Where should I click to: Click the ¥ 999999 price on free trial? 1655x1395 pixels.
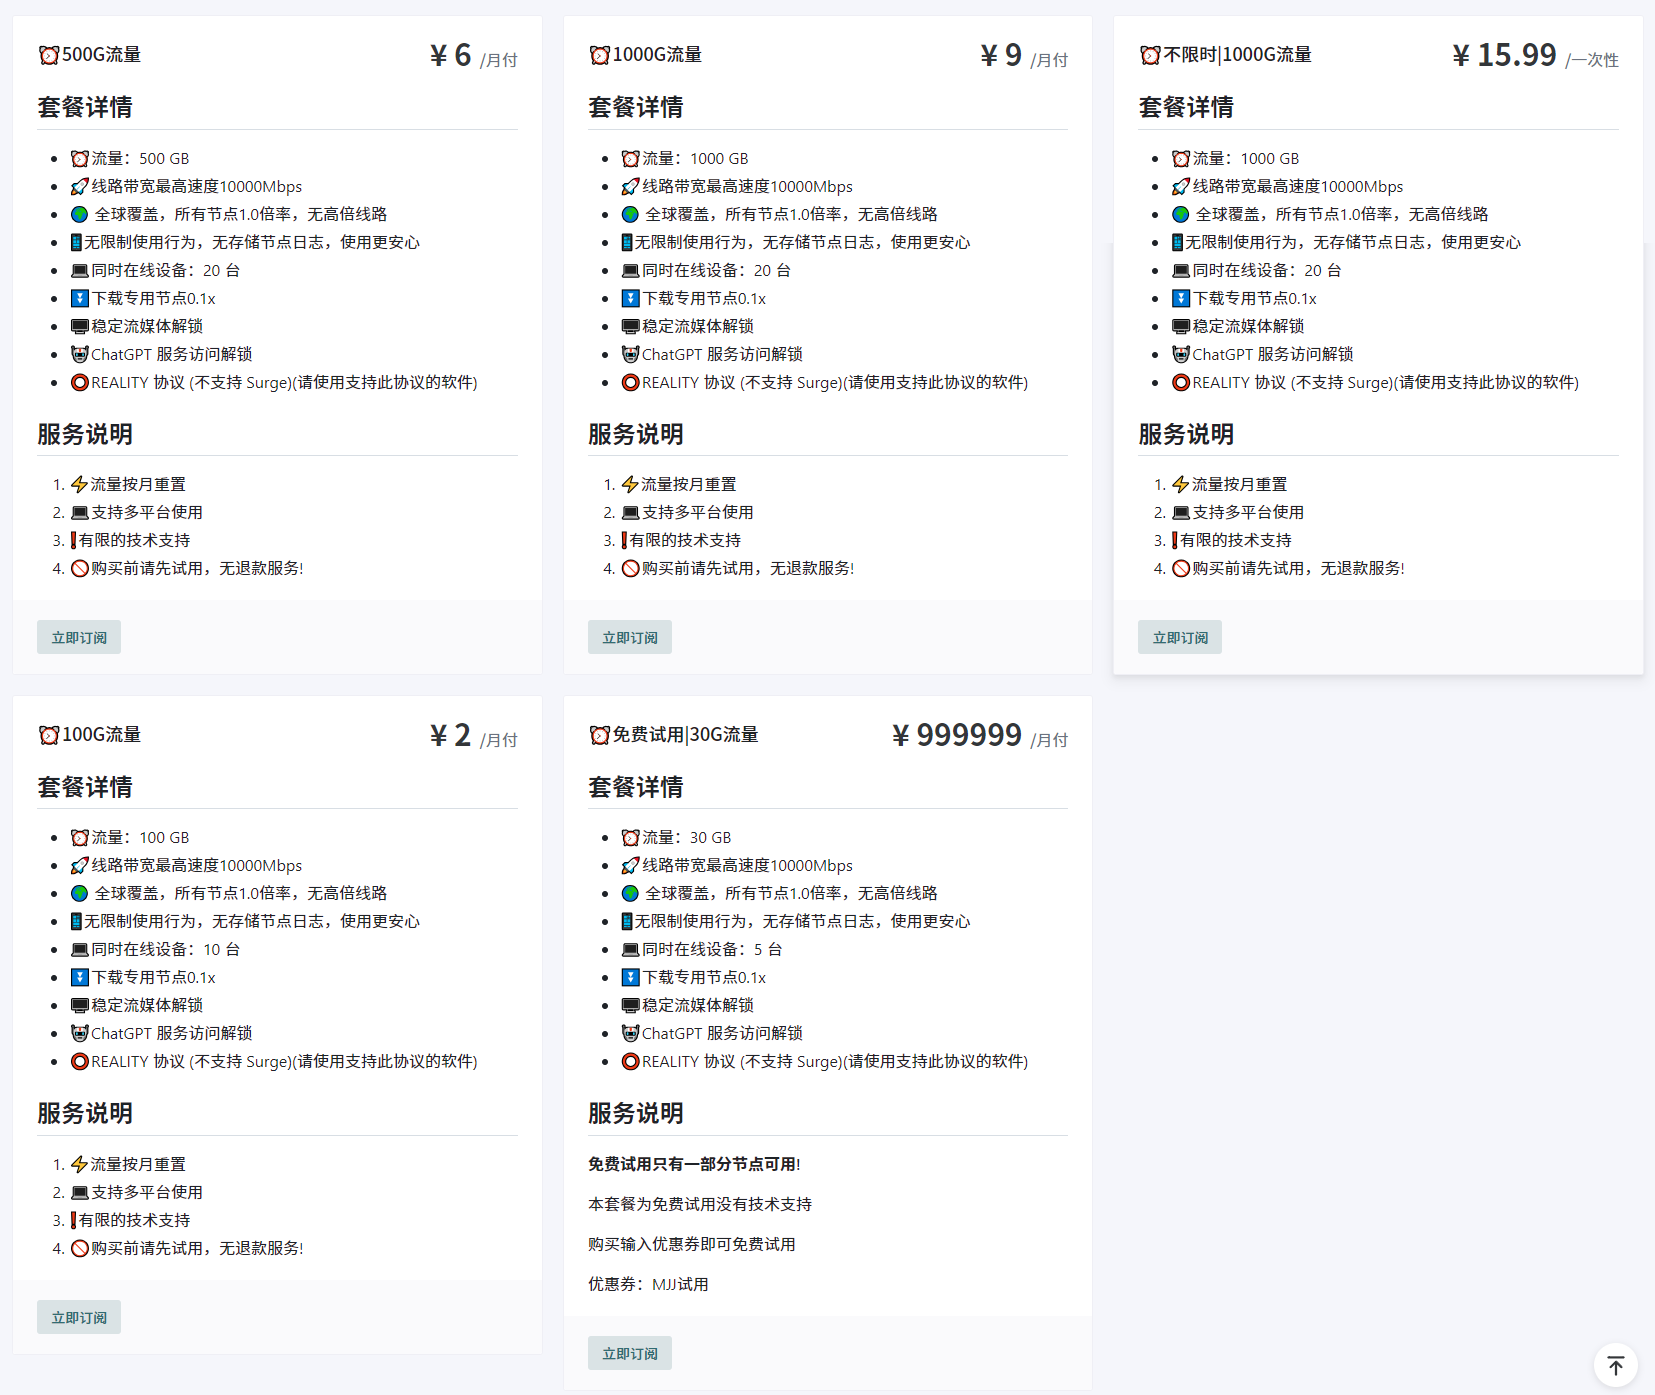pyautogui.click(x=956, y=735)
